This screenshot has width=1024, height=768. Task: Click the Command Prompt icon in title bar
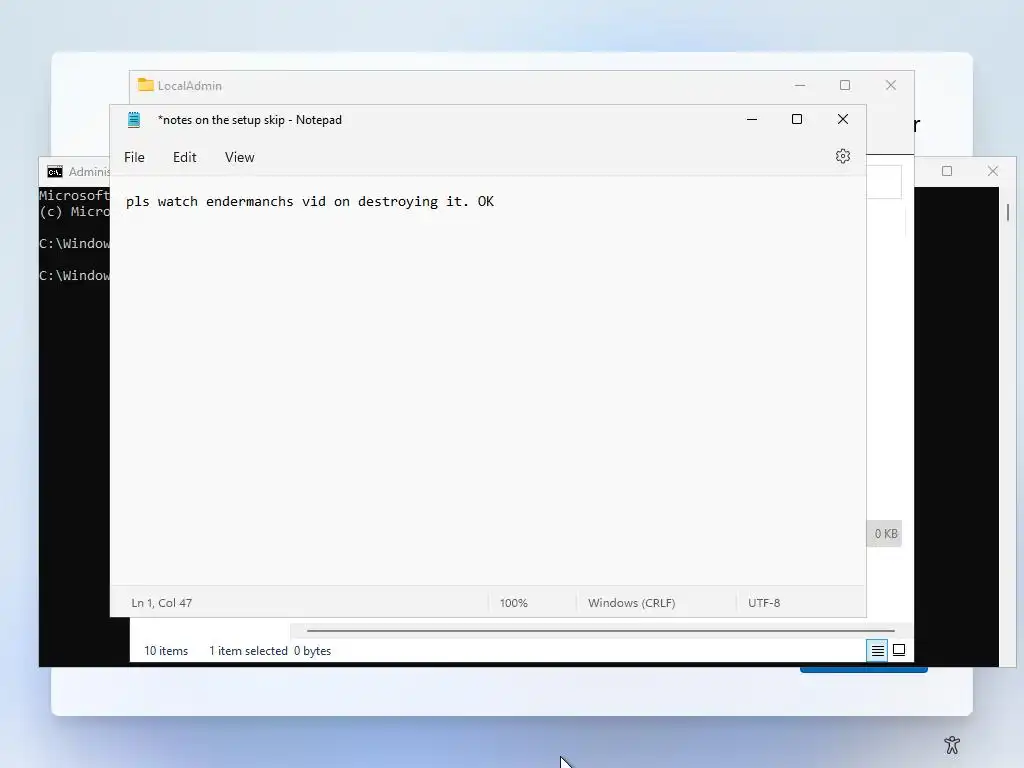pyautogui.click(x=55, y=172)
